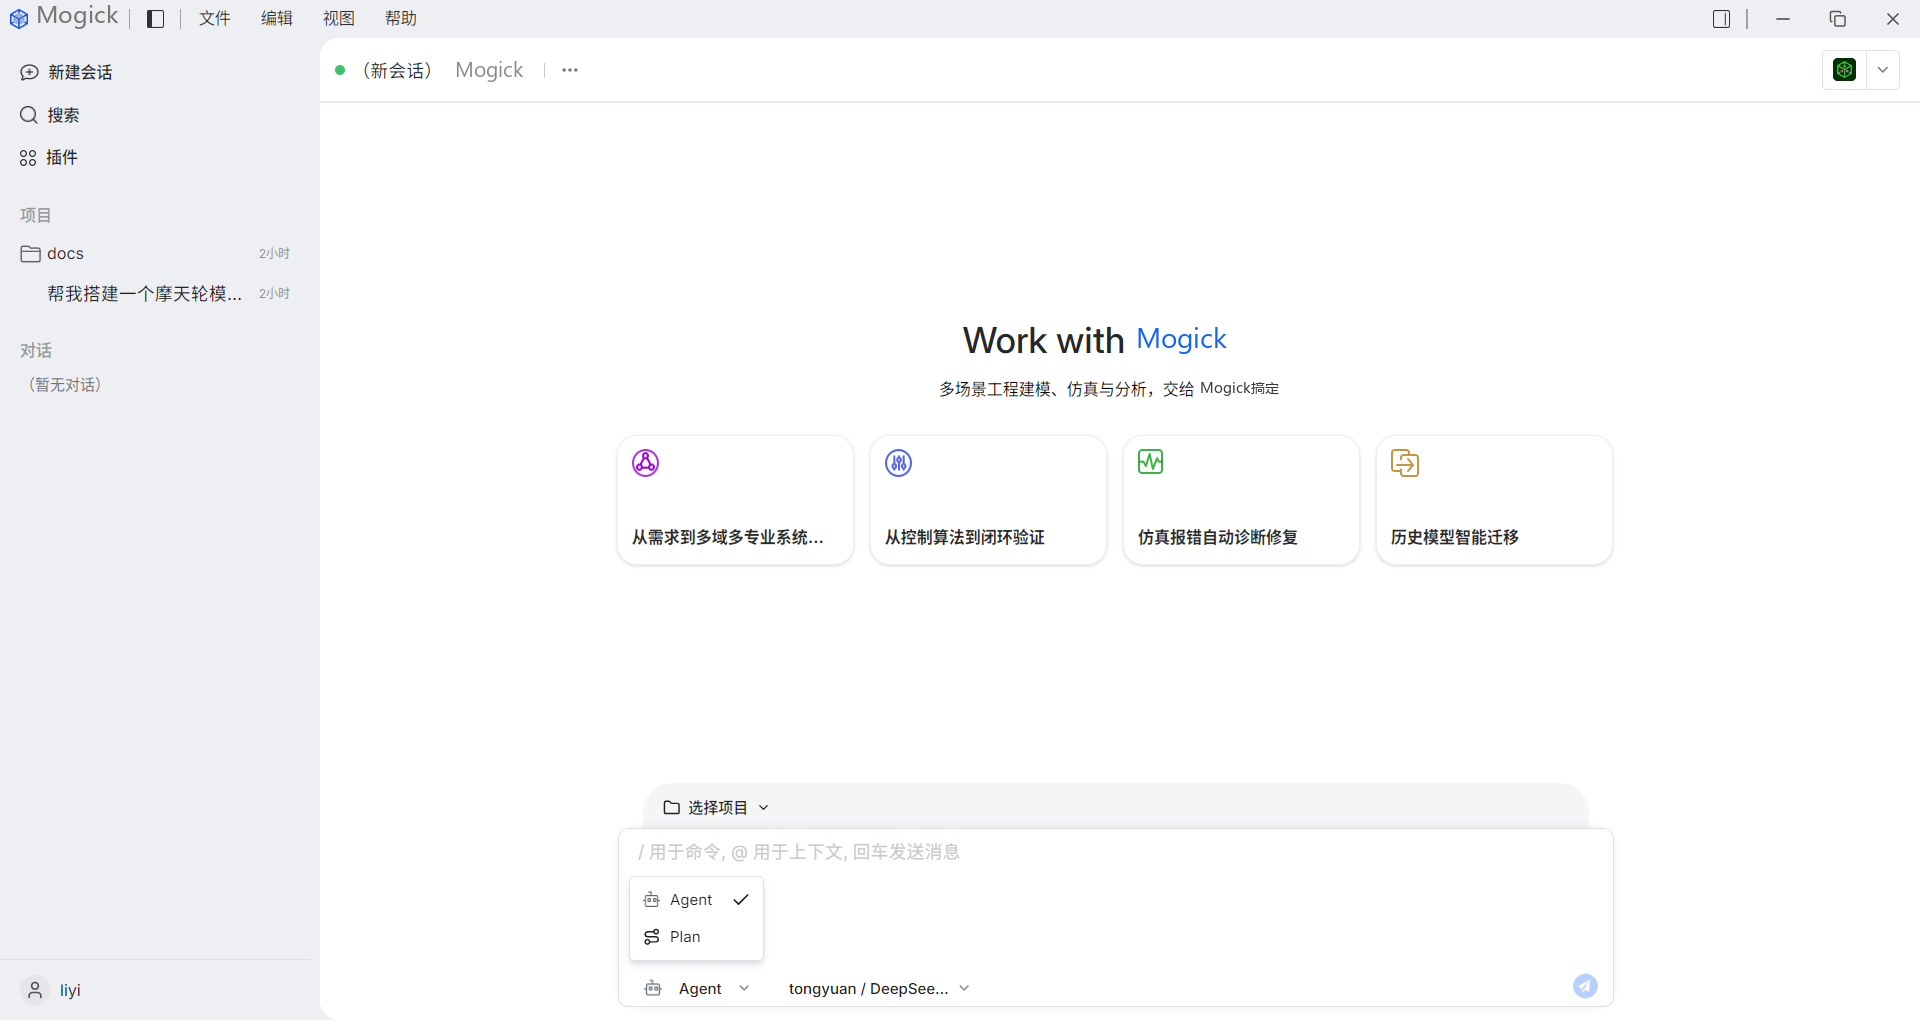Click the 项目 section heading
The height and width of the screenshot is (1020, 1920).
click(35, 215)
